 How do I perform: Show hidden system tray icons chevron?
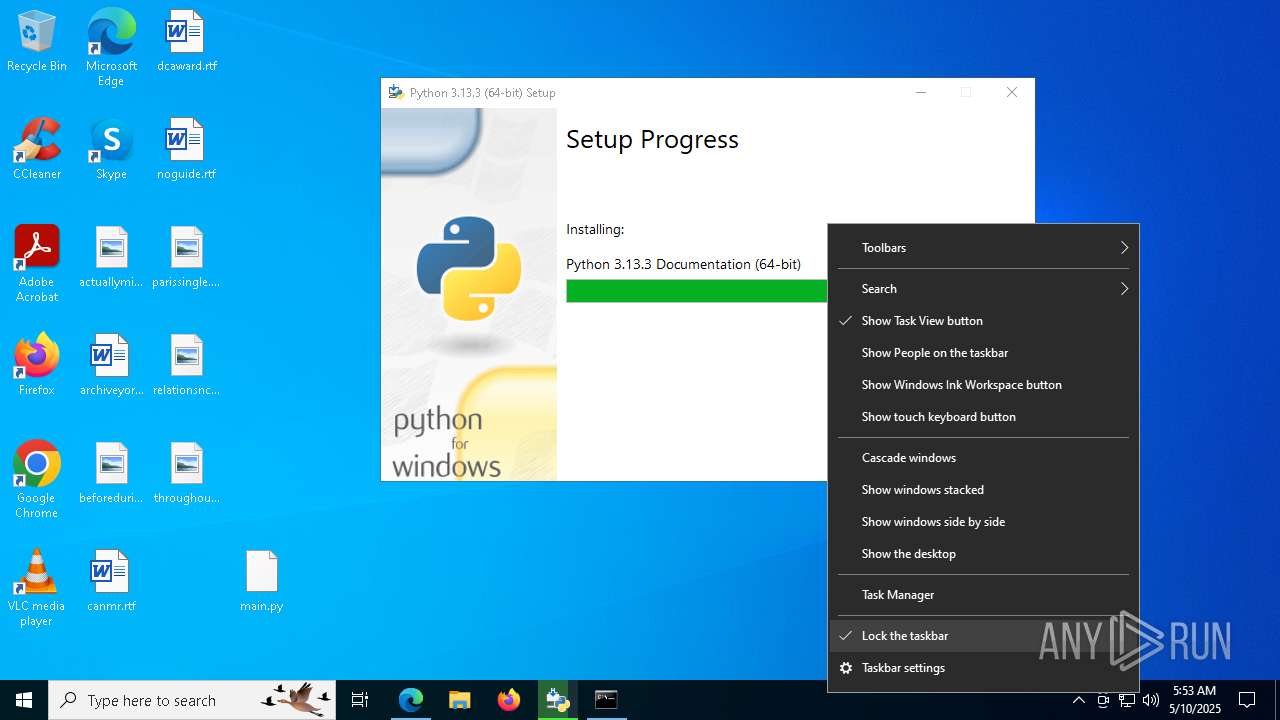[x=1078, y=700]
